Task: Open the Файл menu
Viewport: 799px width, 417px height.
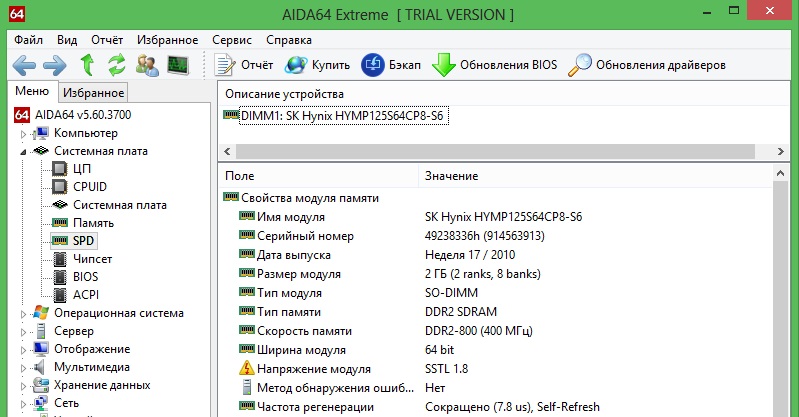Action: tap(29, 40)
